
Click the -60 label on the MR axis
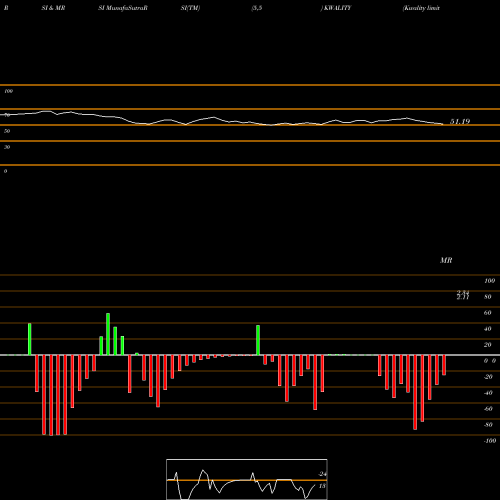(488, 409)
